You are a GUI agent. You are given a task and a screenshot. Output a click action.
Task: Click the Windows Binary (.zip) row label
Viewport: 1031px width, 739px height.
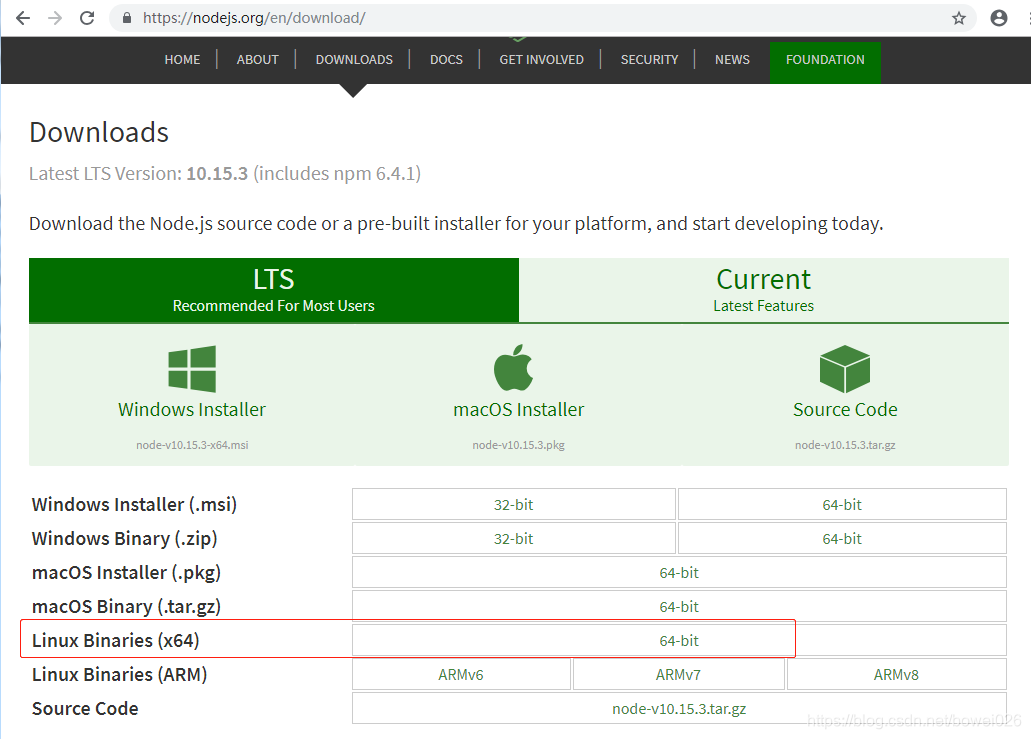pyautogui.click(x=124, y=538)
